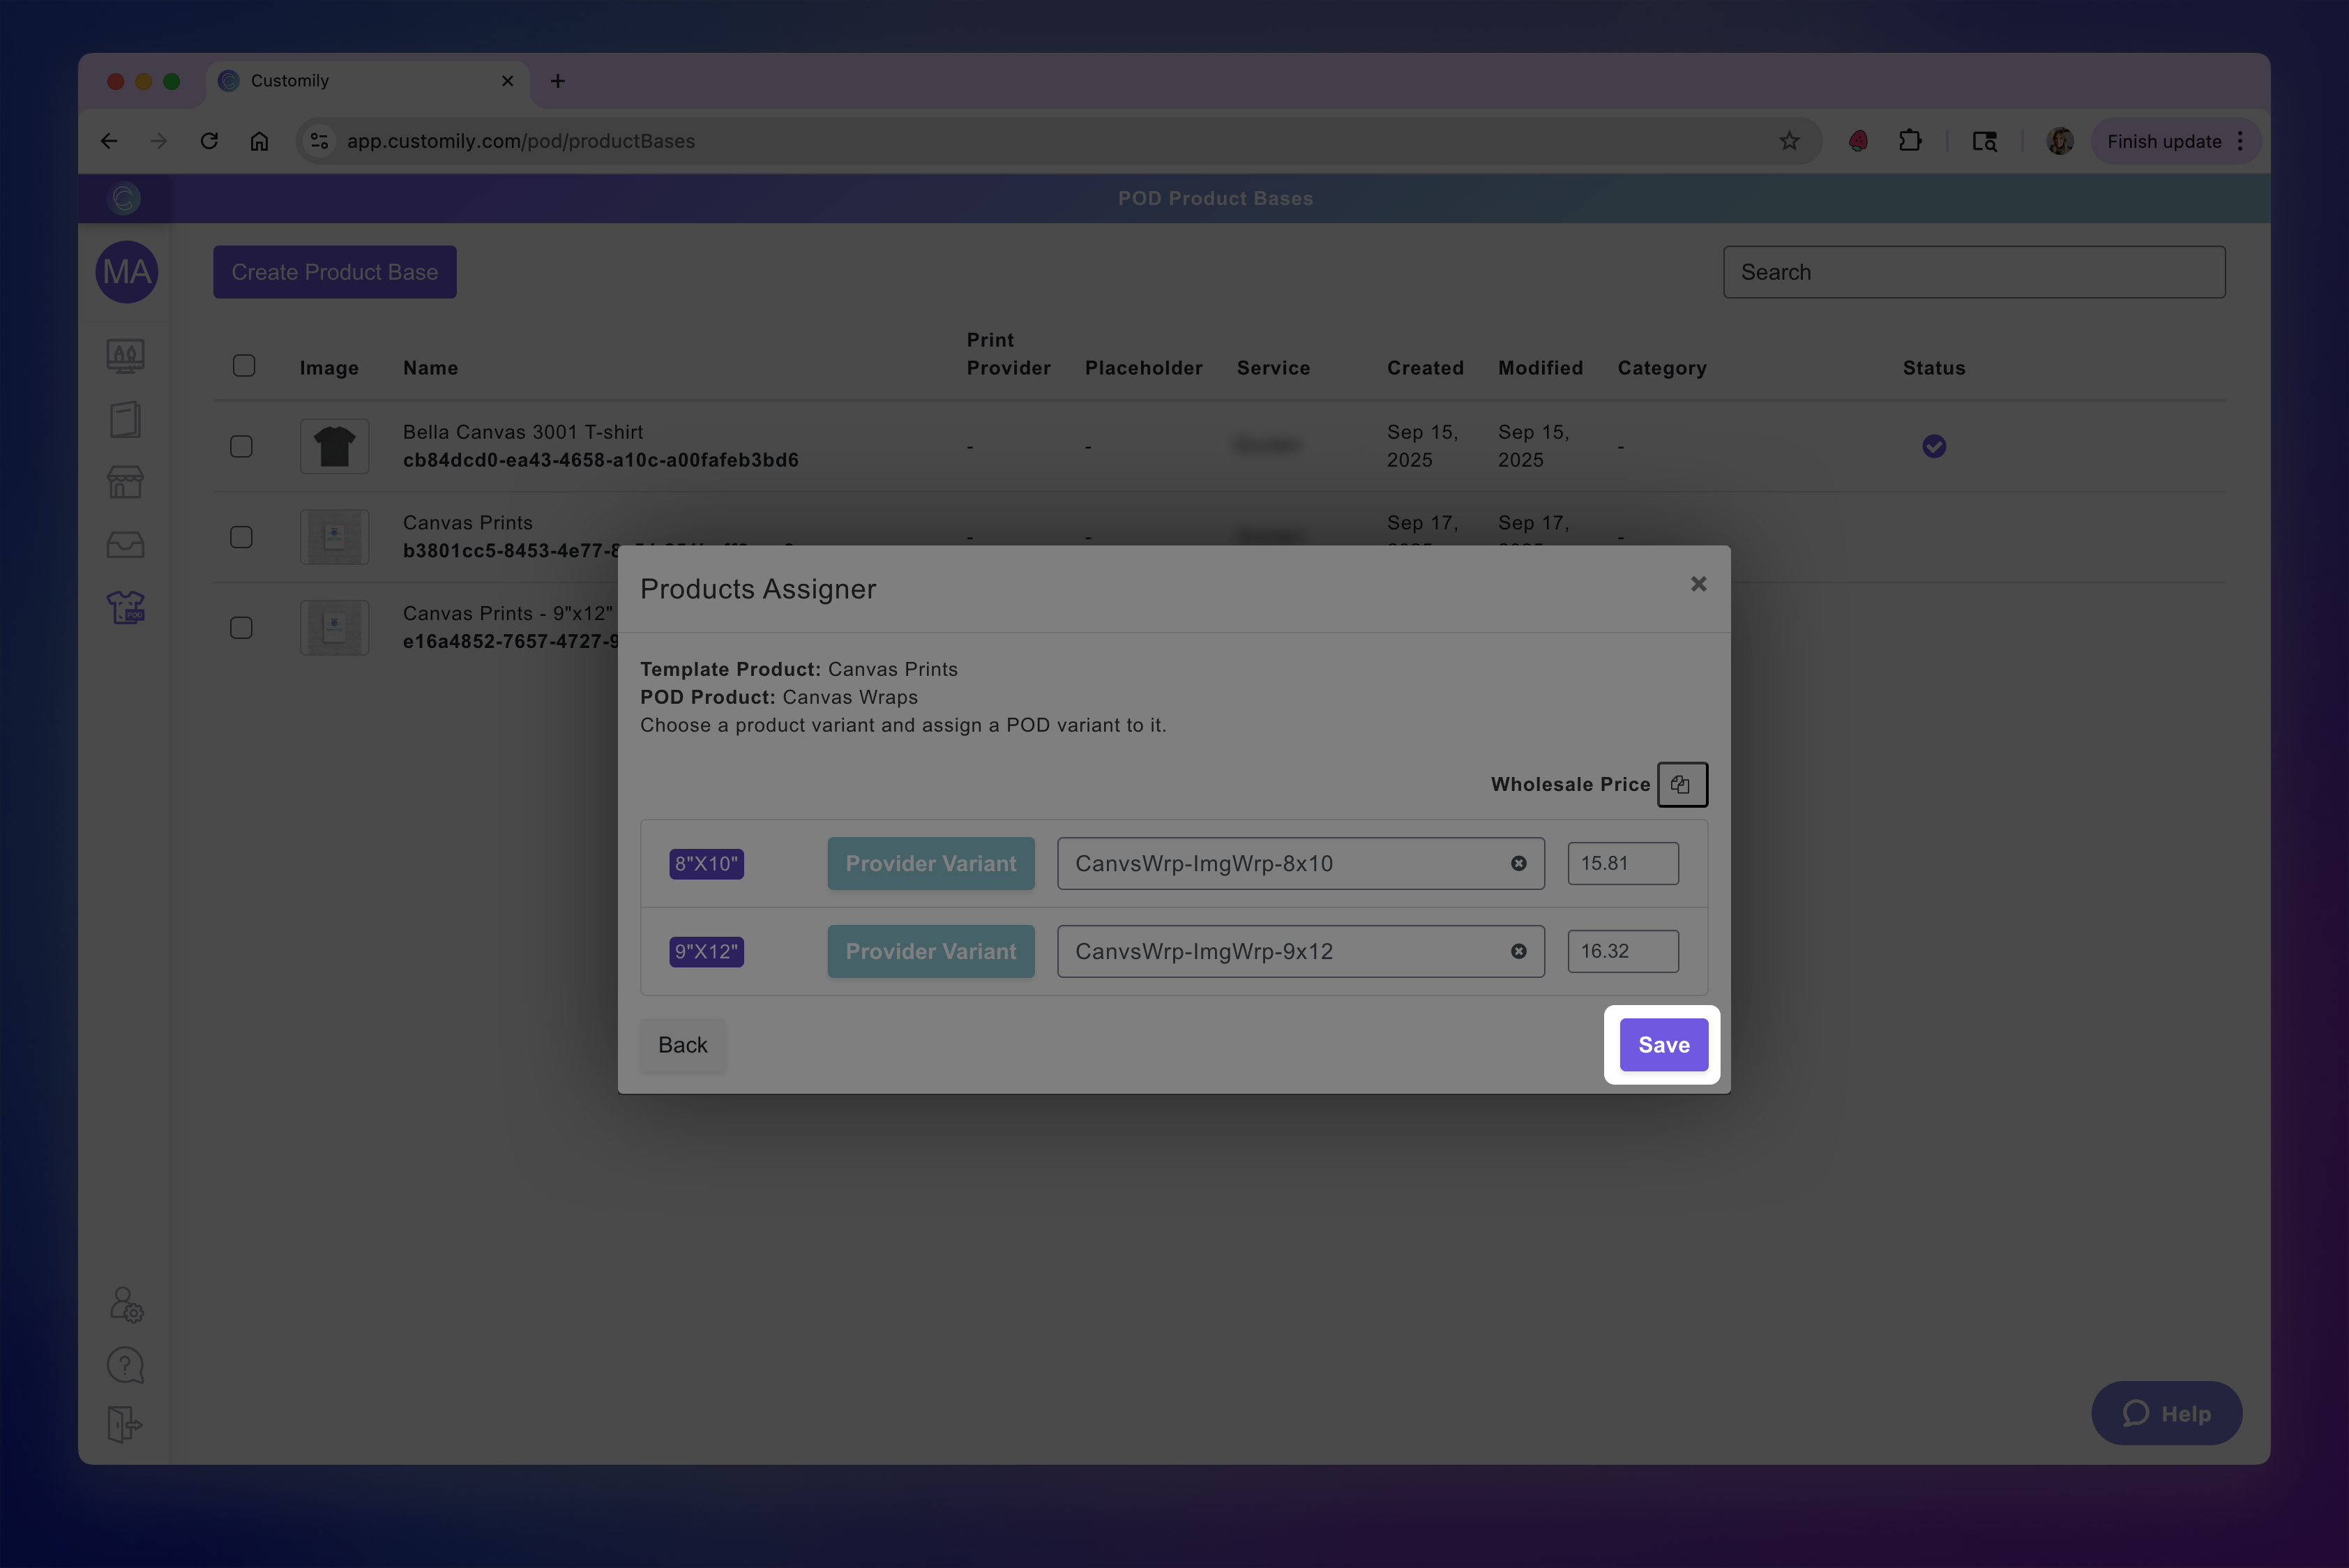The height and width of the screenshot is (1568, 2349).
Task: Select the Bella Canvas 3001 T-shirt checkbox
Action: [x=241, y=446]
